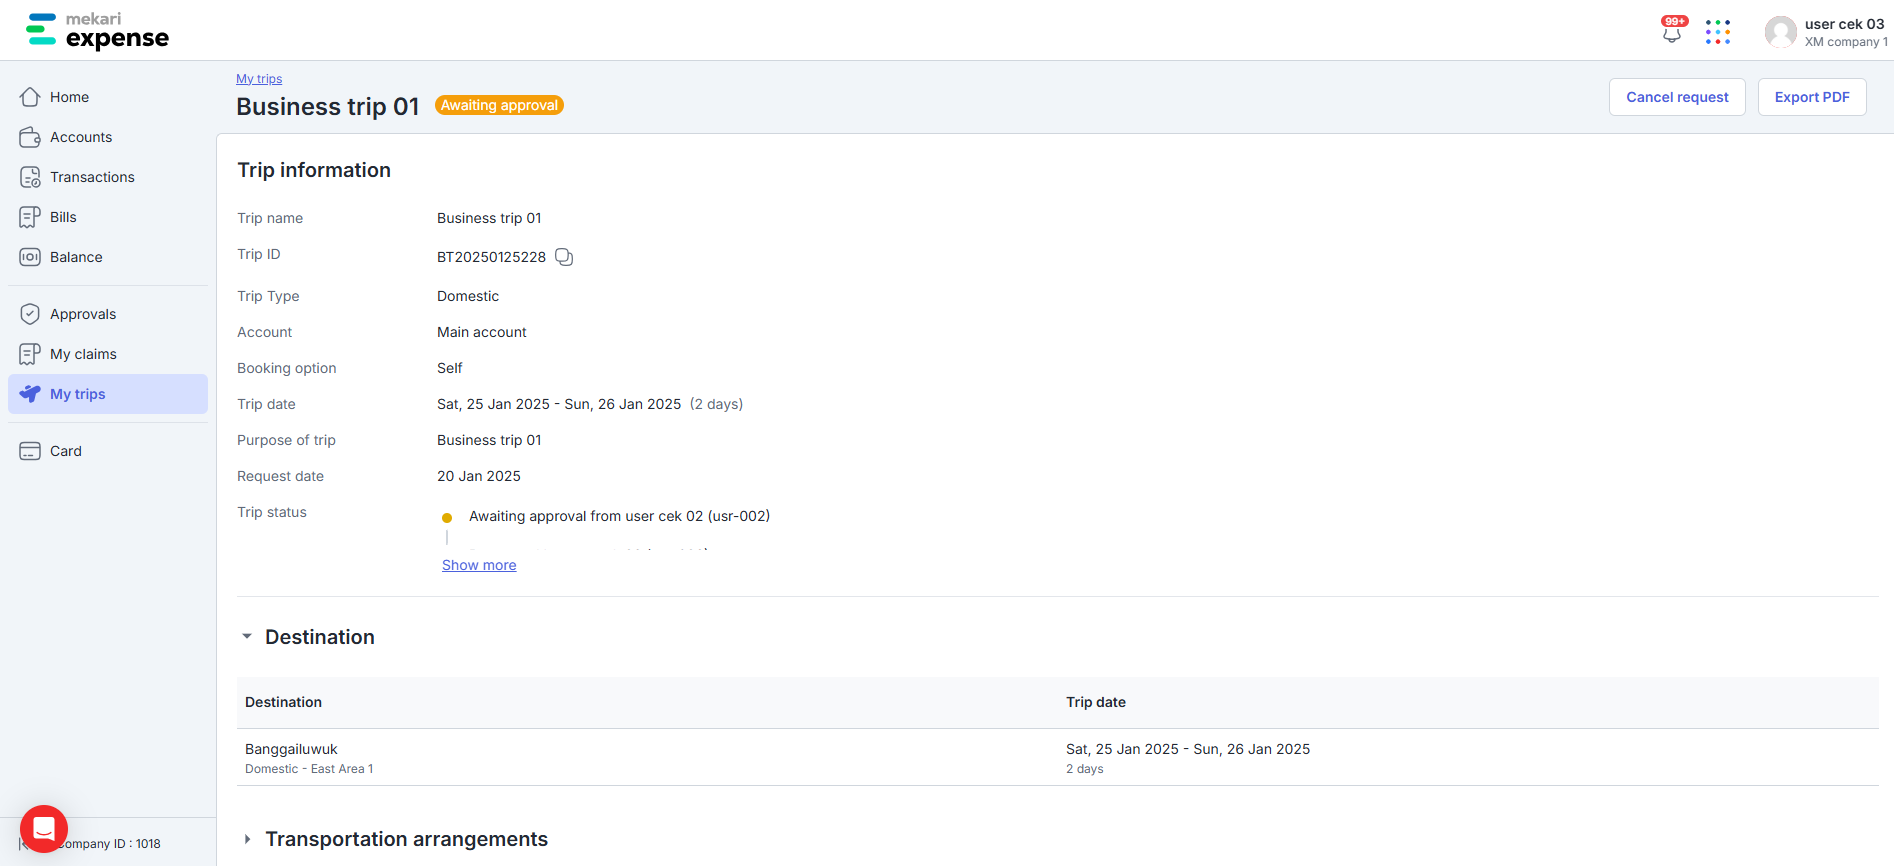Screen dimensions: 1894x866
Task: Open the notifications bell
Action: pos(1672,31)
